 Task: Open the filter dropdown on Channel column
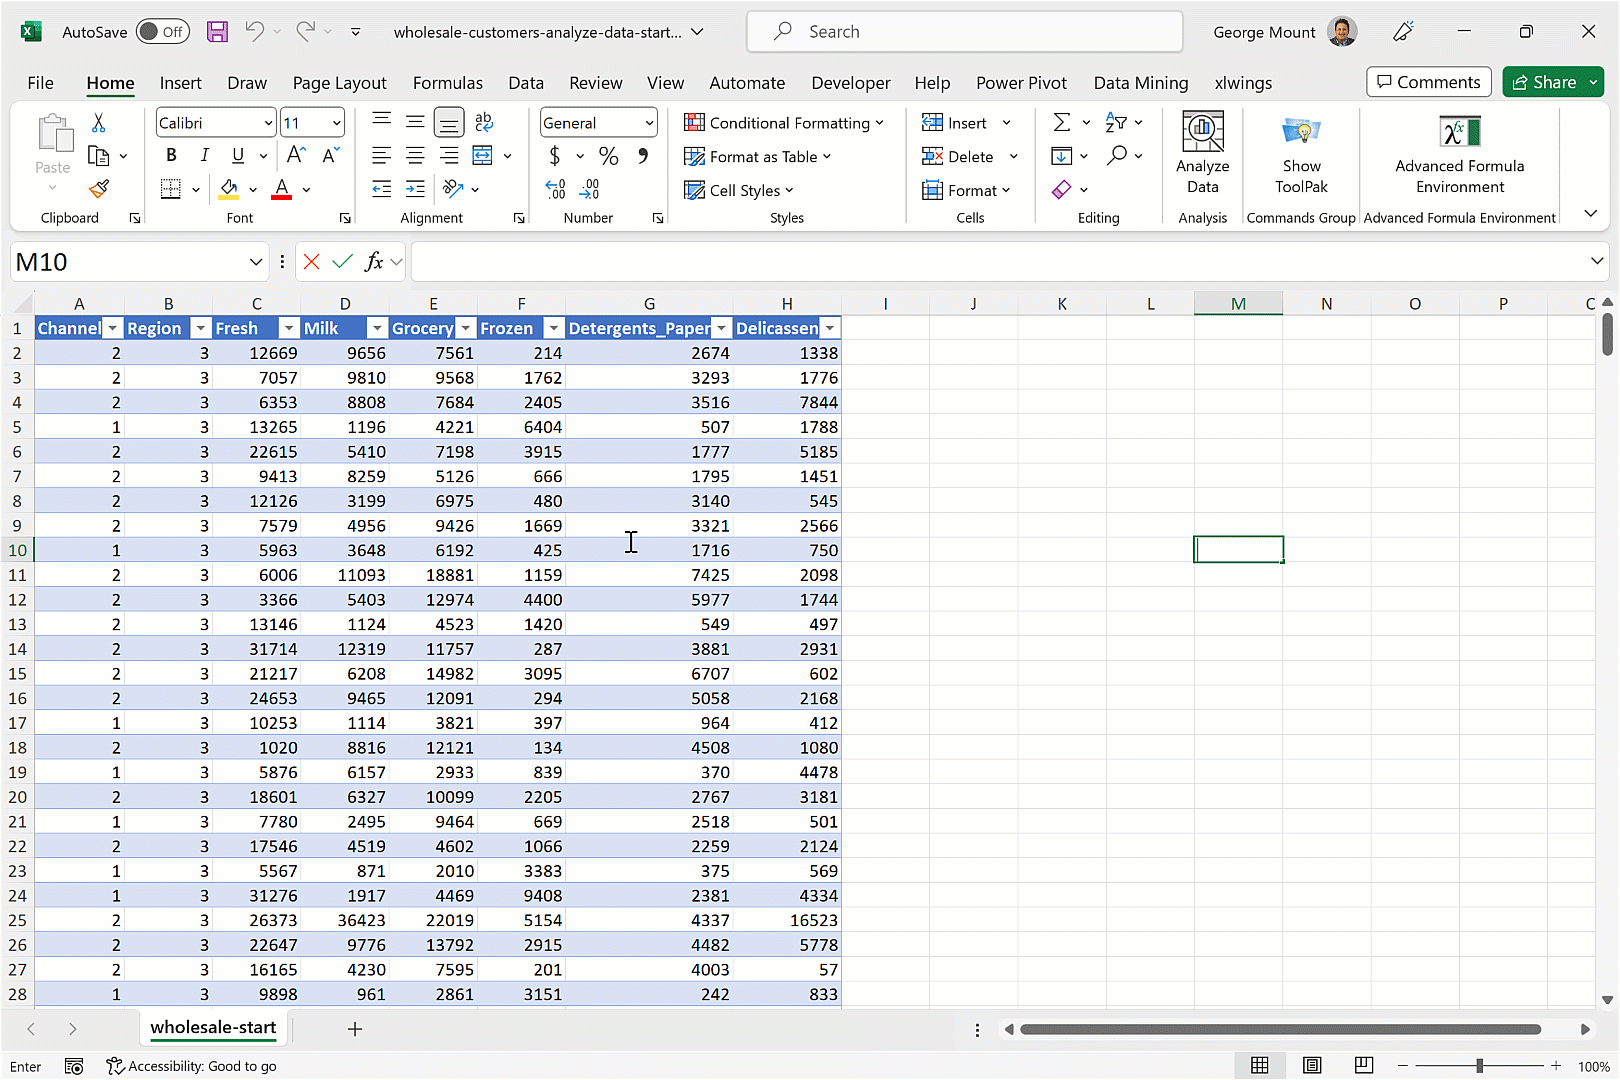coord(112,328)
